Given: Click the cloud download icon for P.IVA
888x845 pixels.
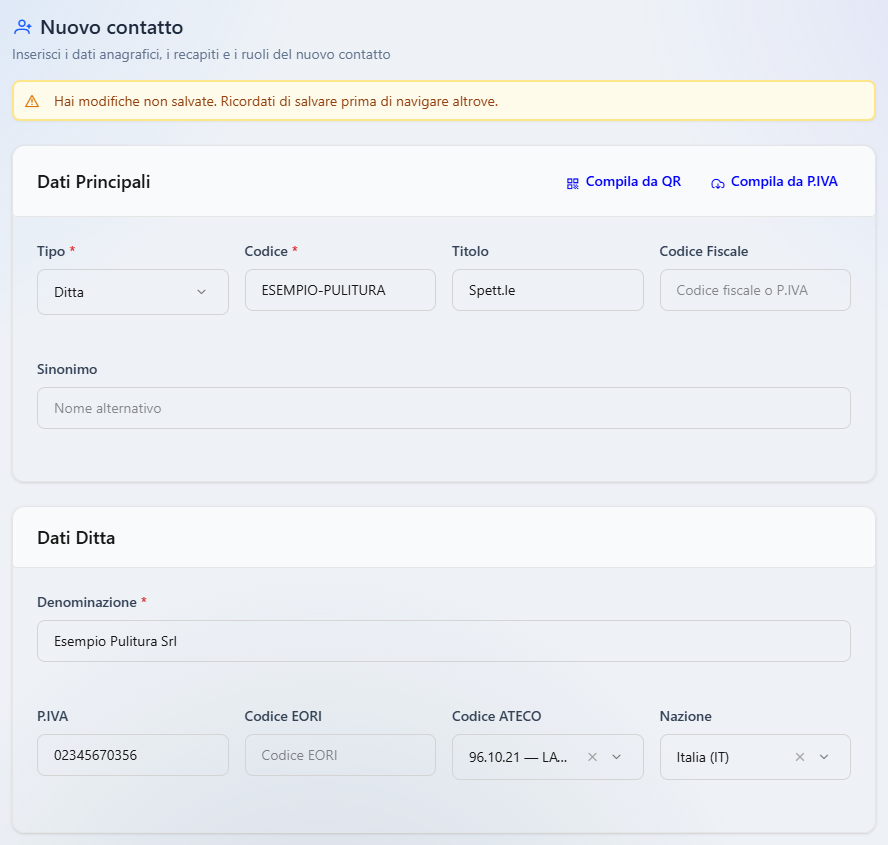Looking at the screenshot, I should click(718, 183).
